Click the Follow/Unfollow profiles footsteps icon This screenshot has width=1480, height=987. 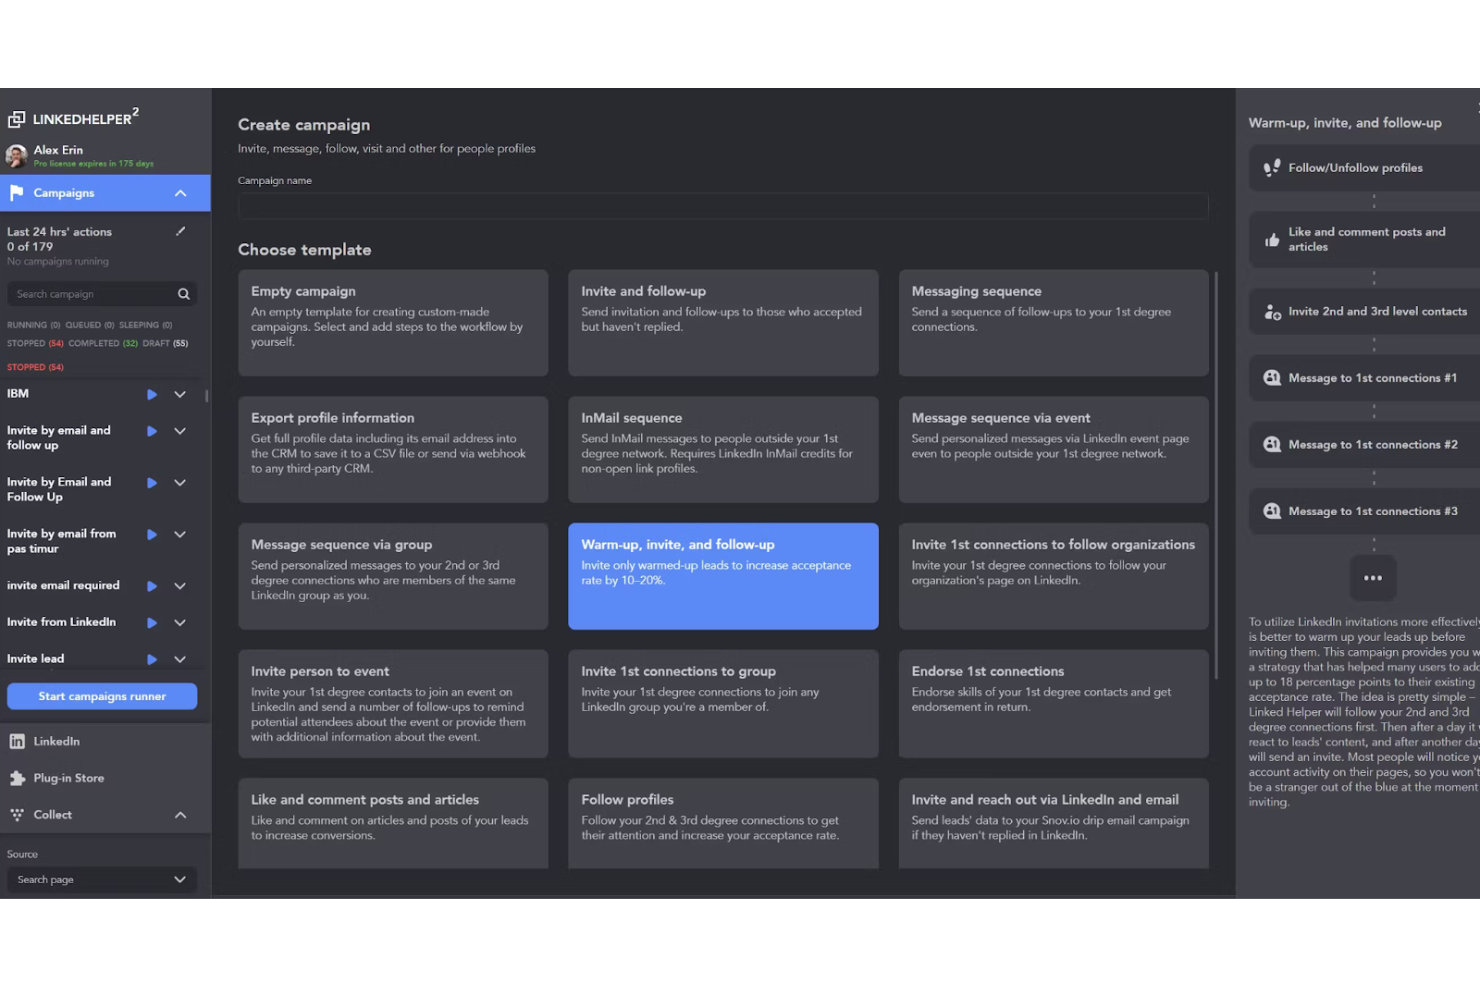[1272, 168]
